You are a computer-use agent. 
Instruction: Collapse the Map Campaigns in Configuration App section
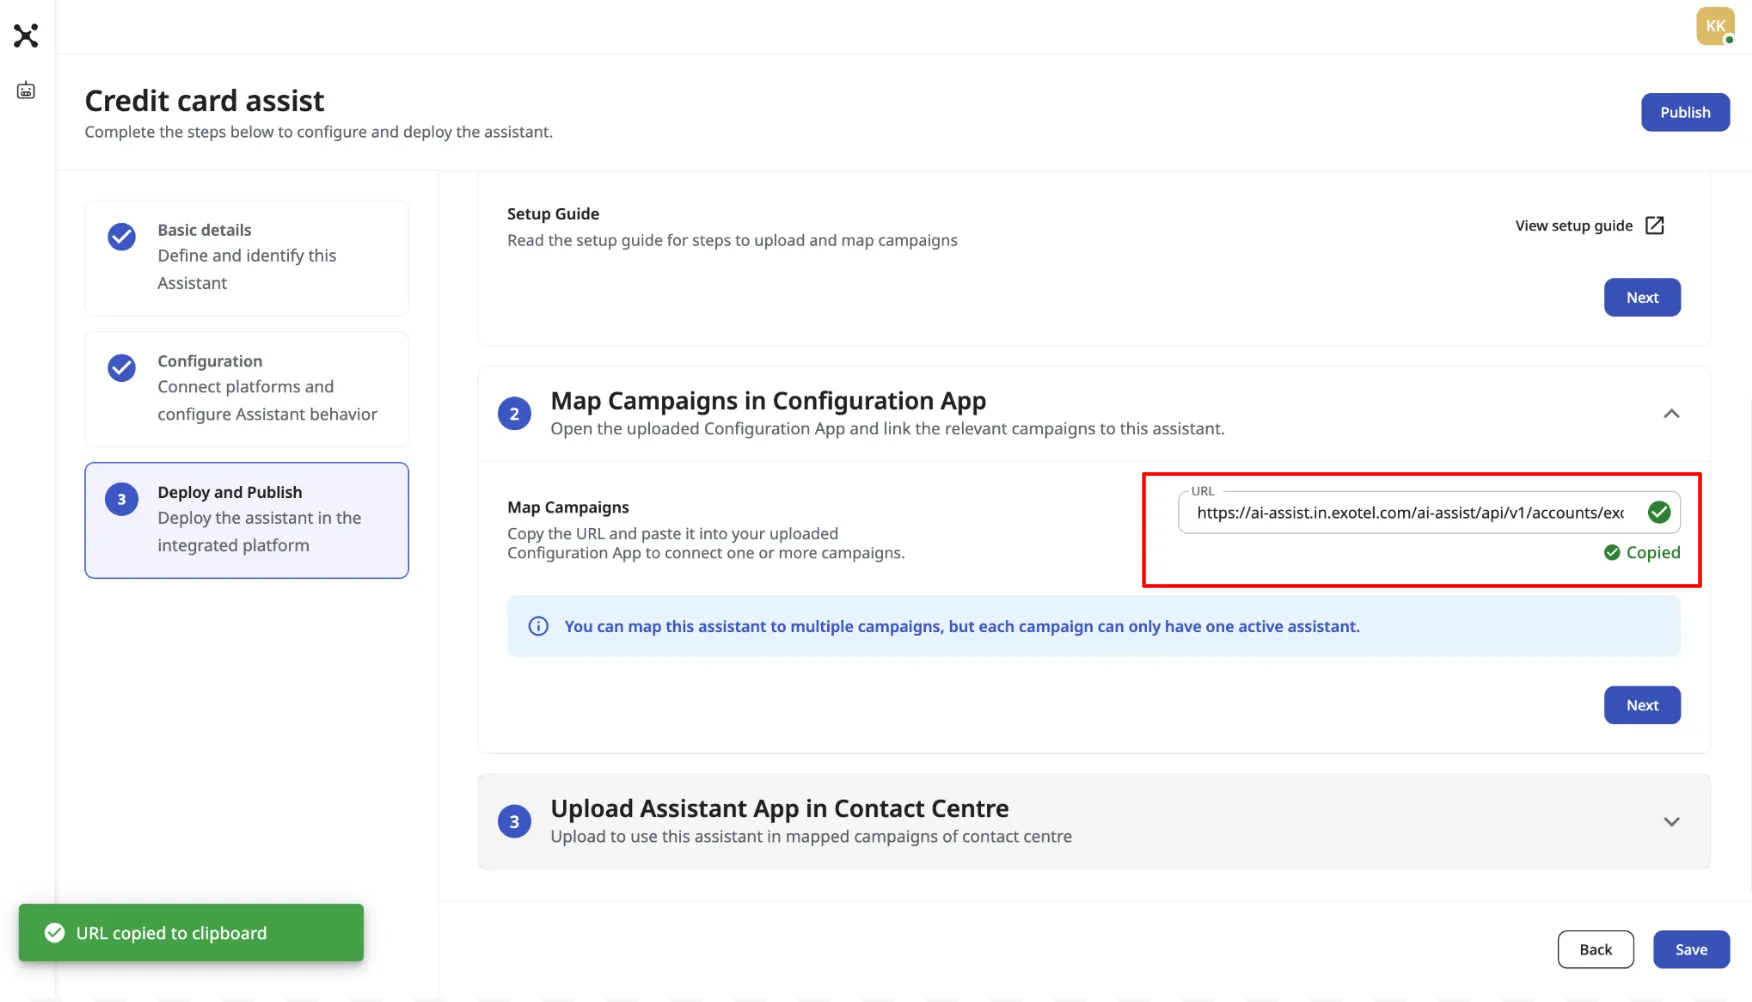tap(1671, 414)
